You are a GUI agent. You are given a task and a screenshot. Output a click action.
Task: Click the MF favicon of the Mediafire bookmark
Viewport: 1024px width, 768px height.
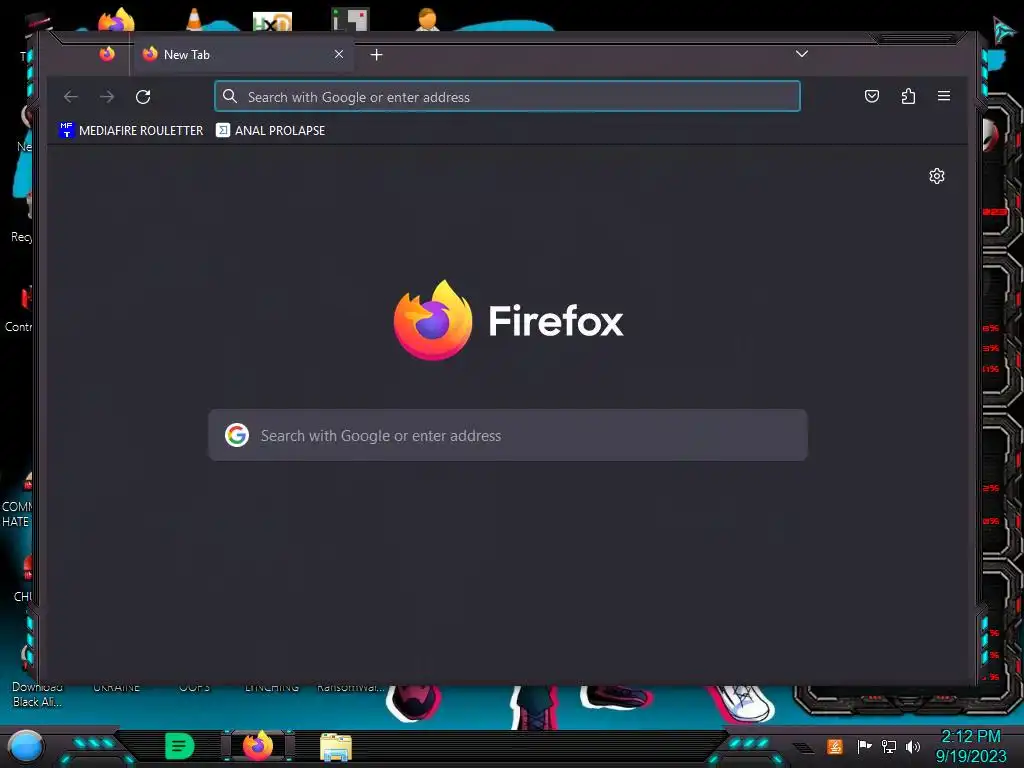tap(67, 130)
